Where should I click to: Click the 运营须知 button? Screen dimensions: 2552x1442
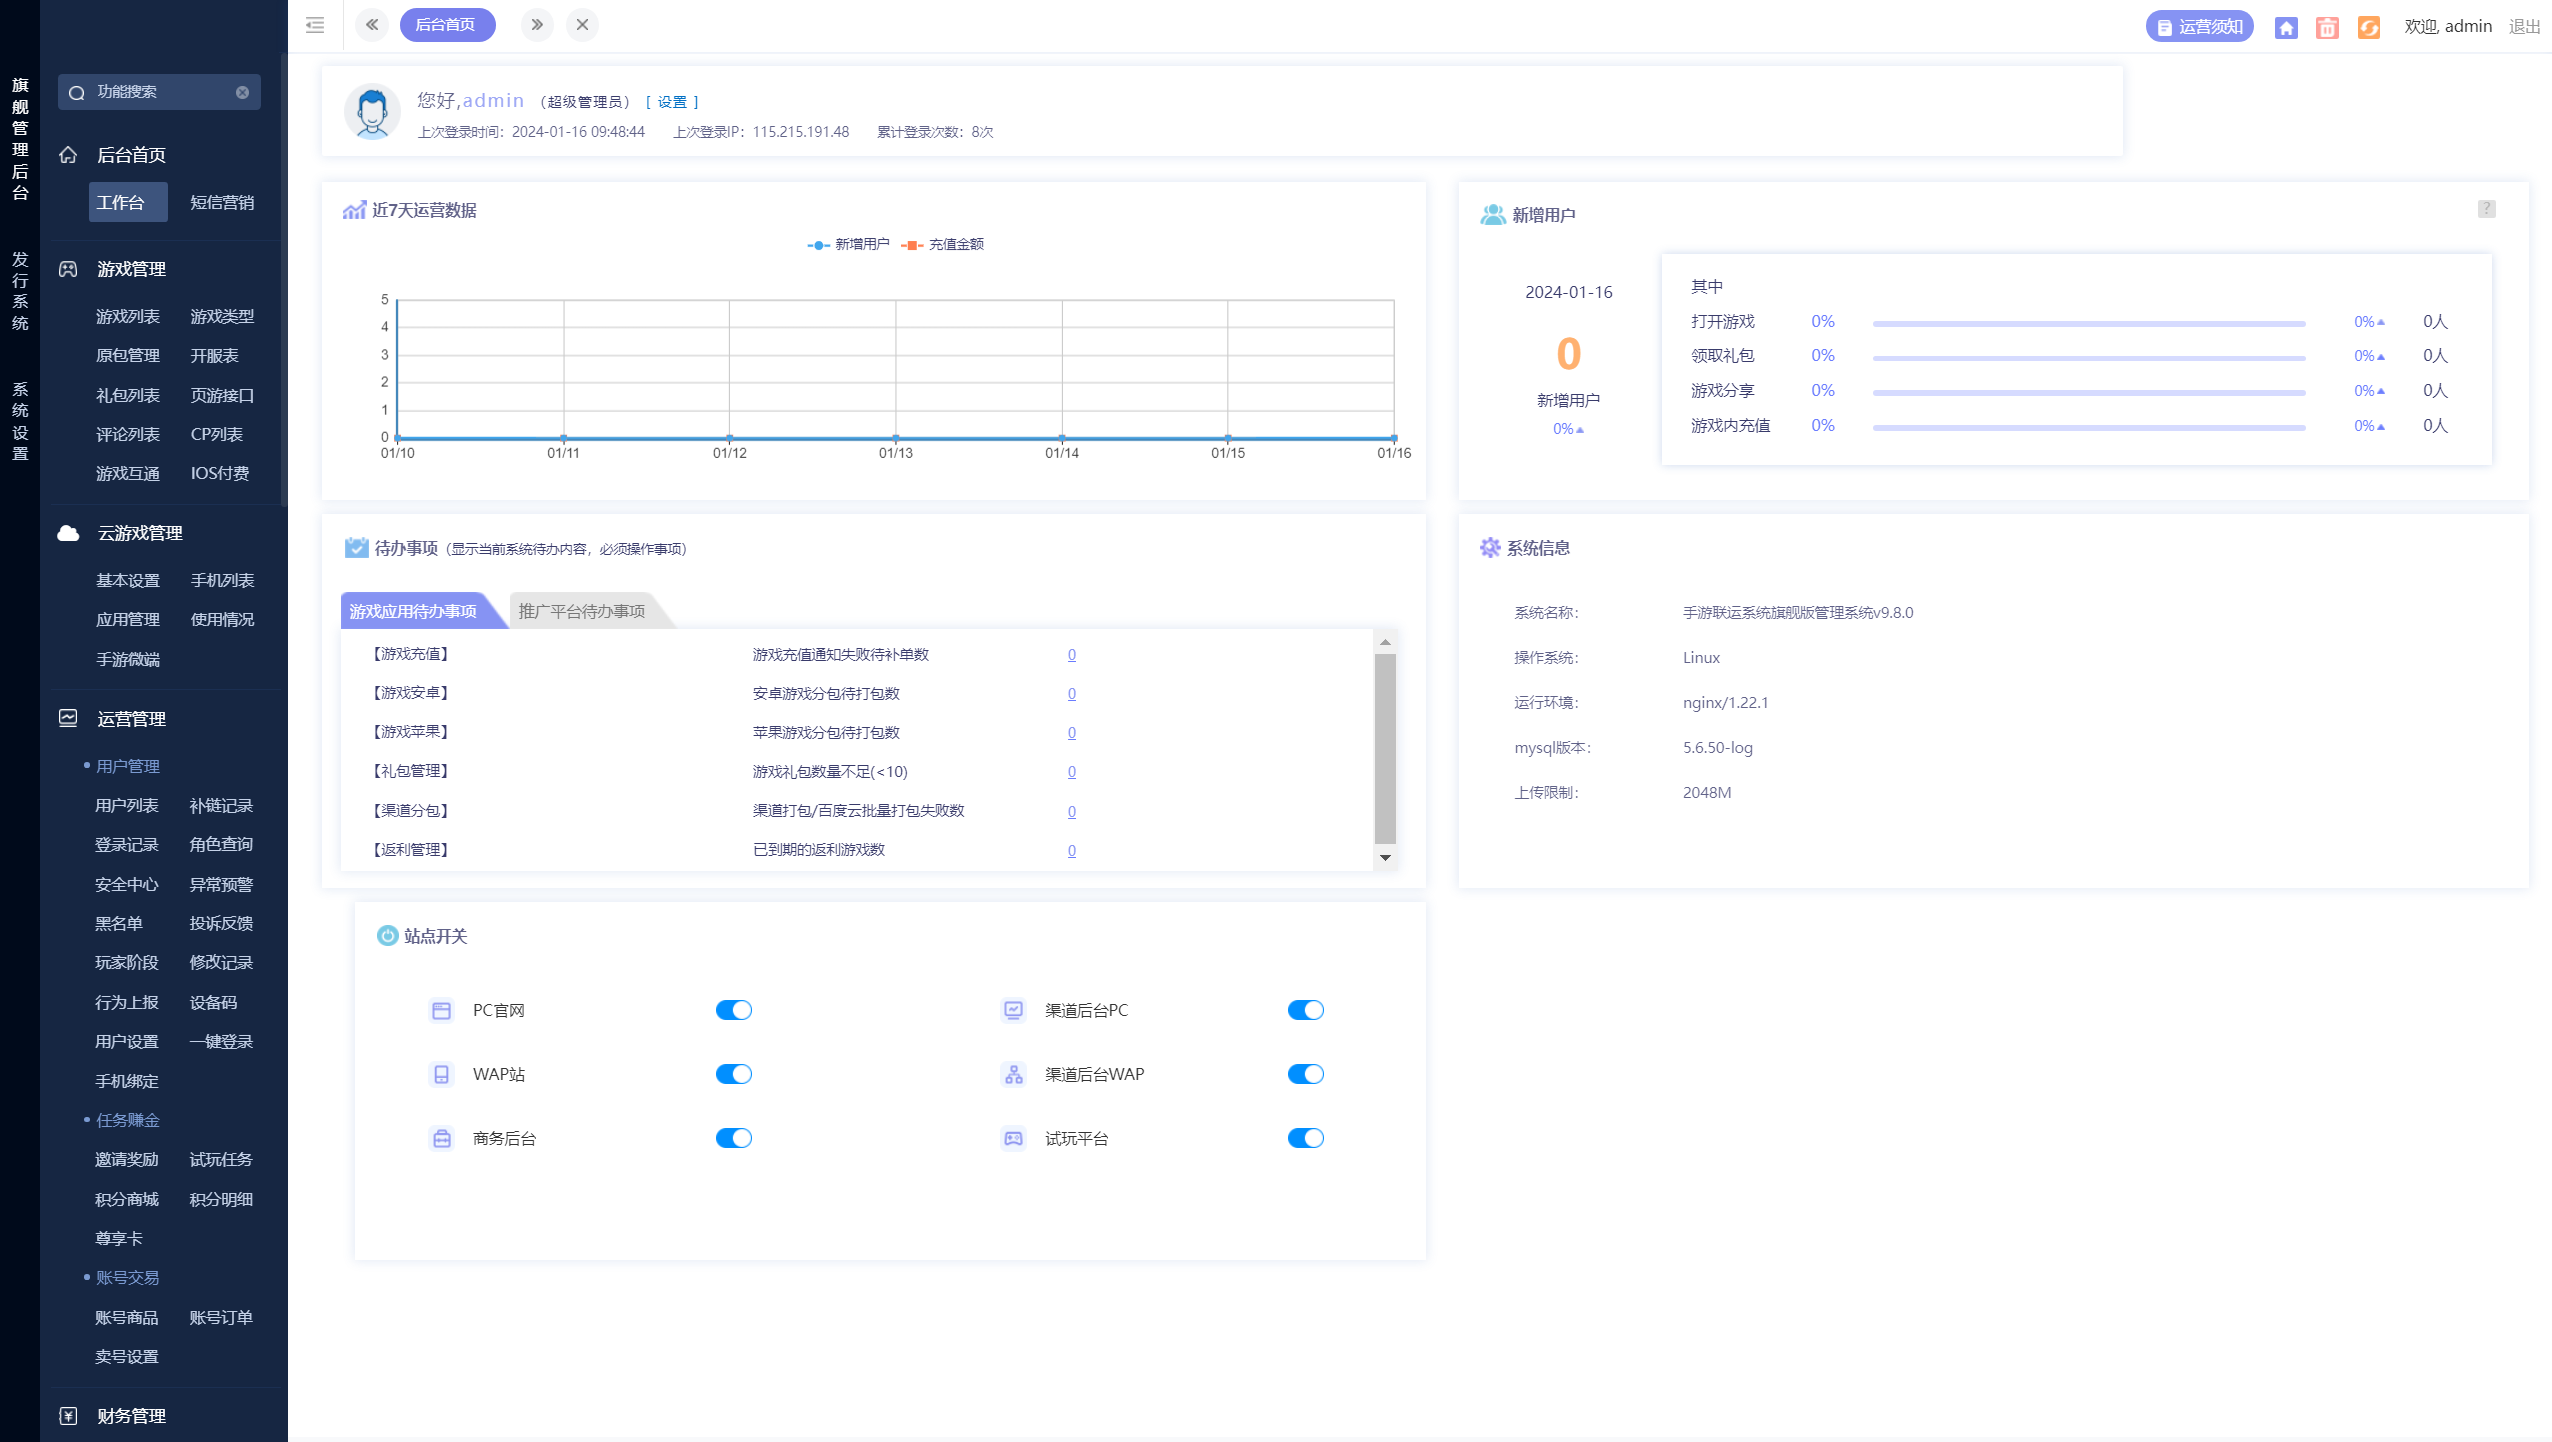(2199, 27)
